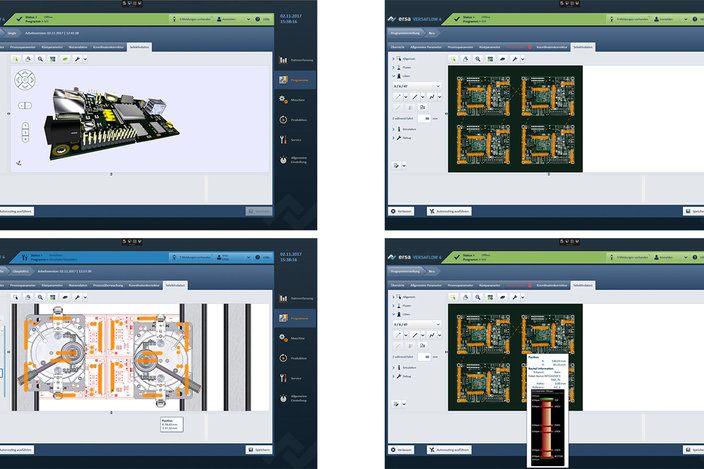Screen dimensions: 704x469
Task: Click Autorouting ausführen in top-left window
Action: [16, 211]
